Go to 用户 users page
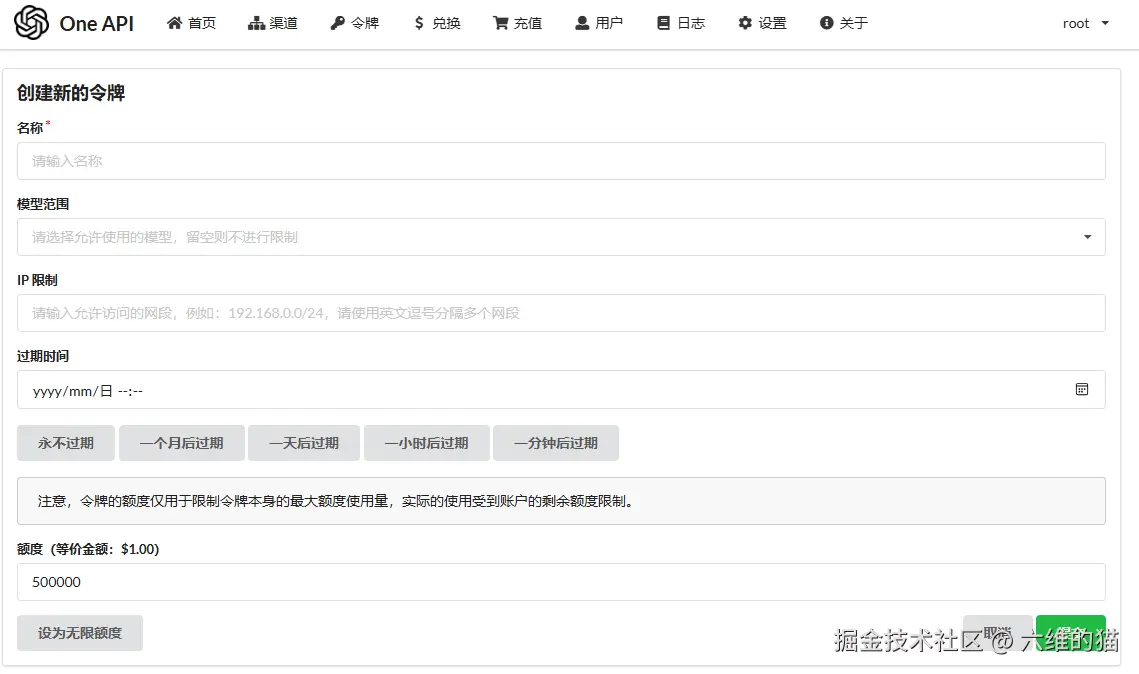 (599, 23)
